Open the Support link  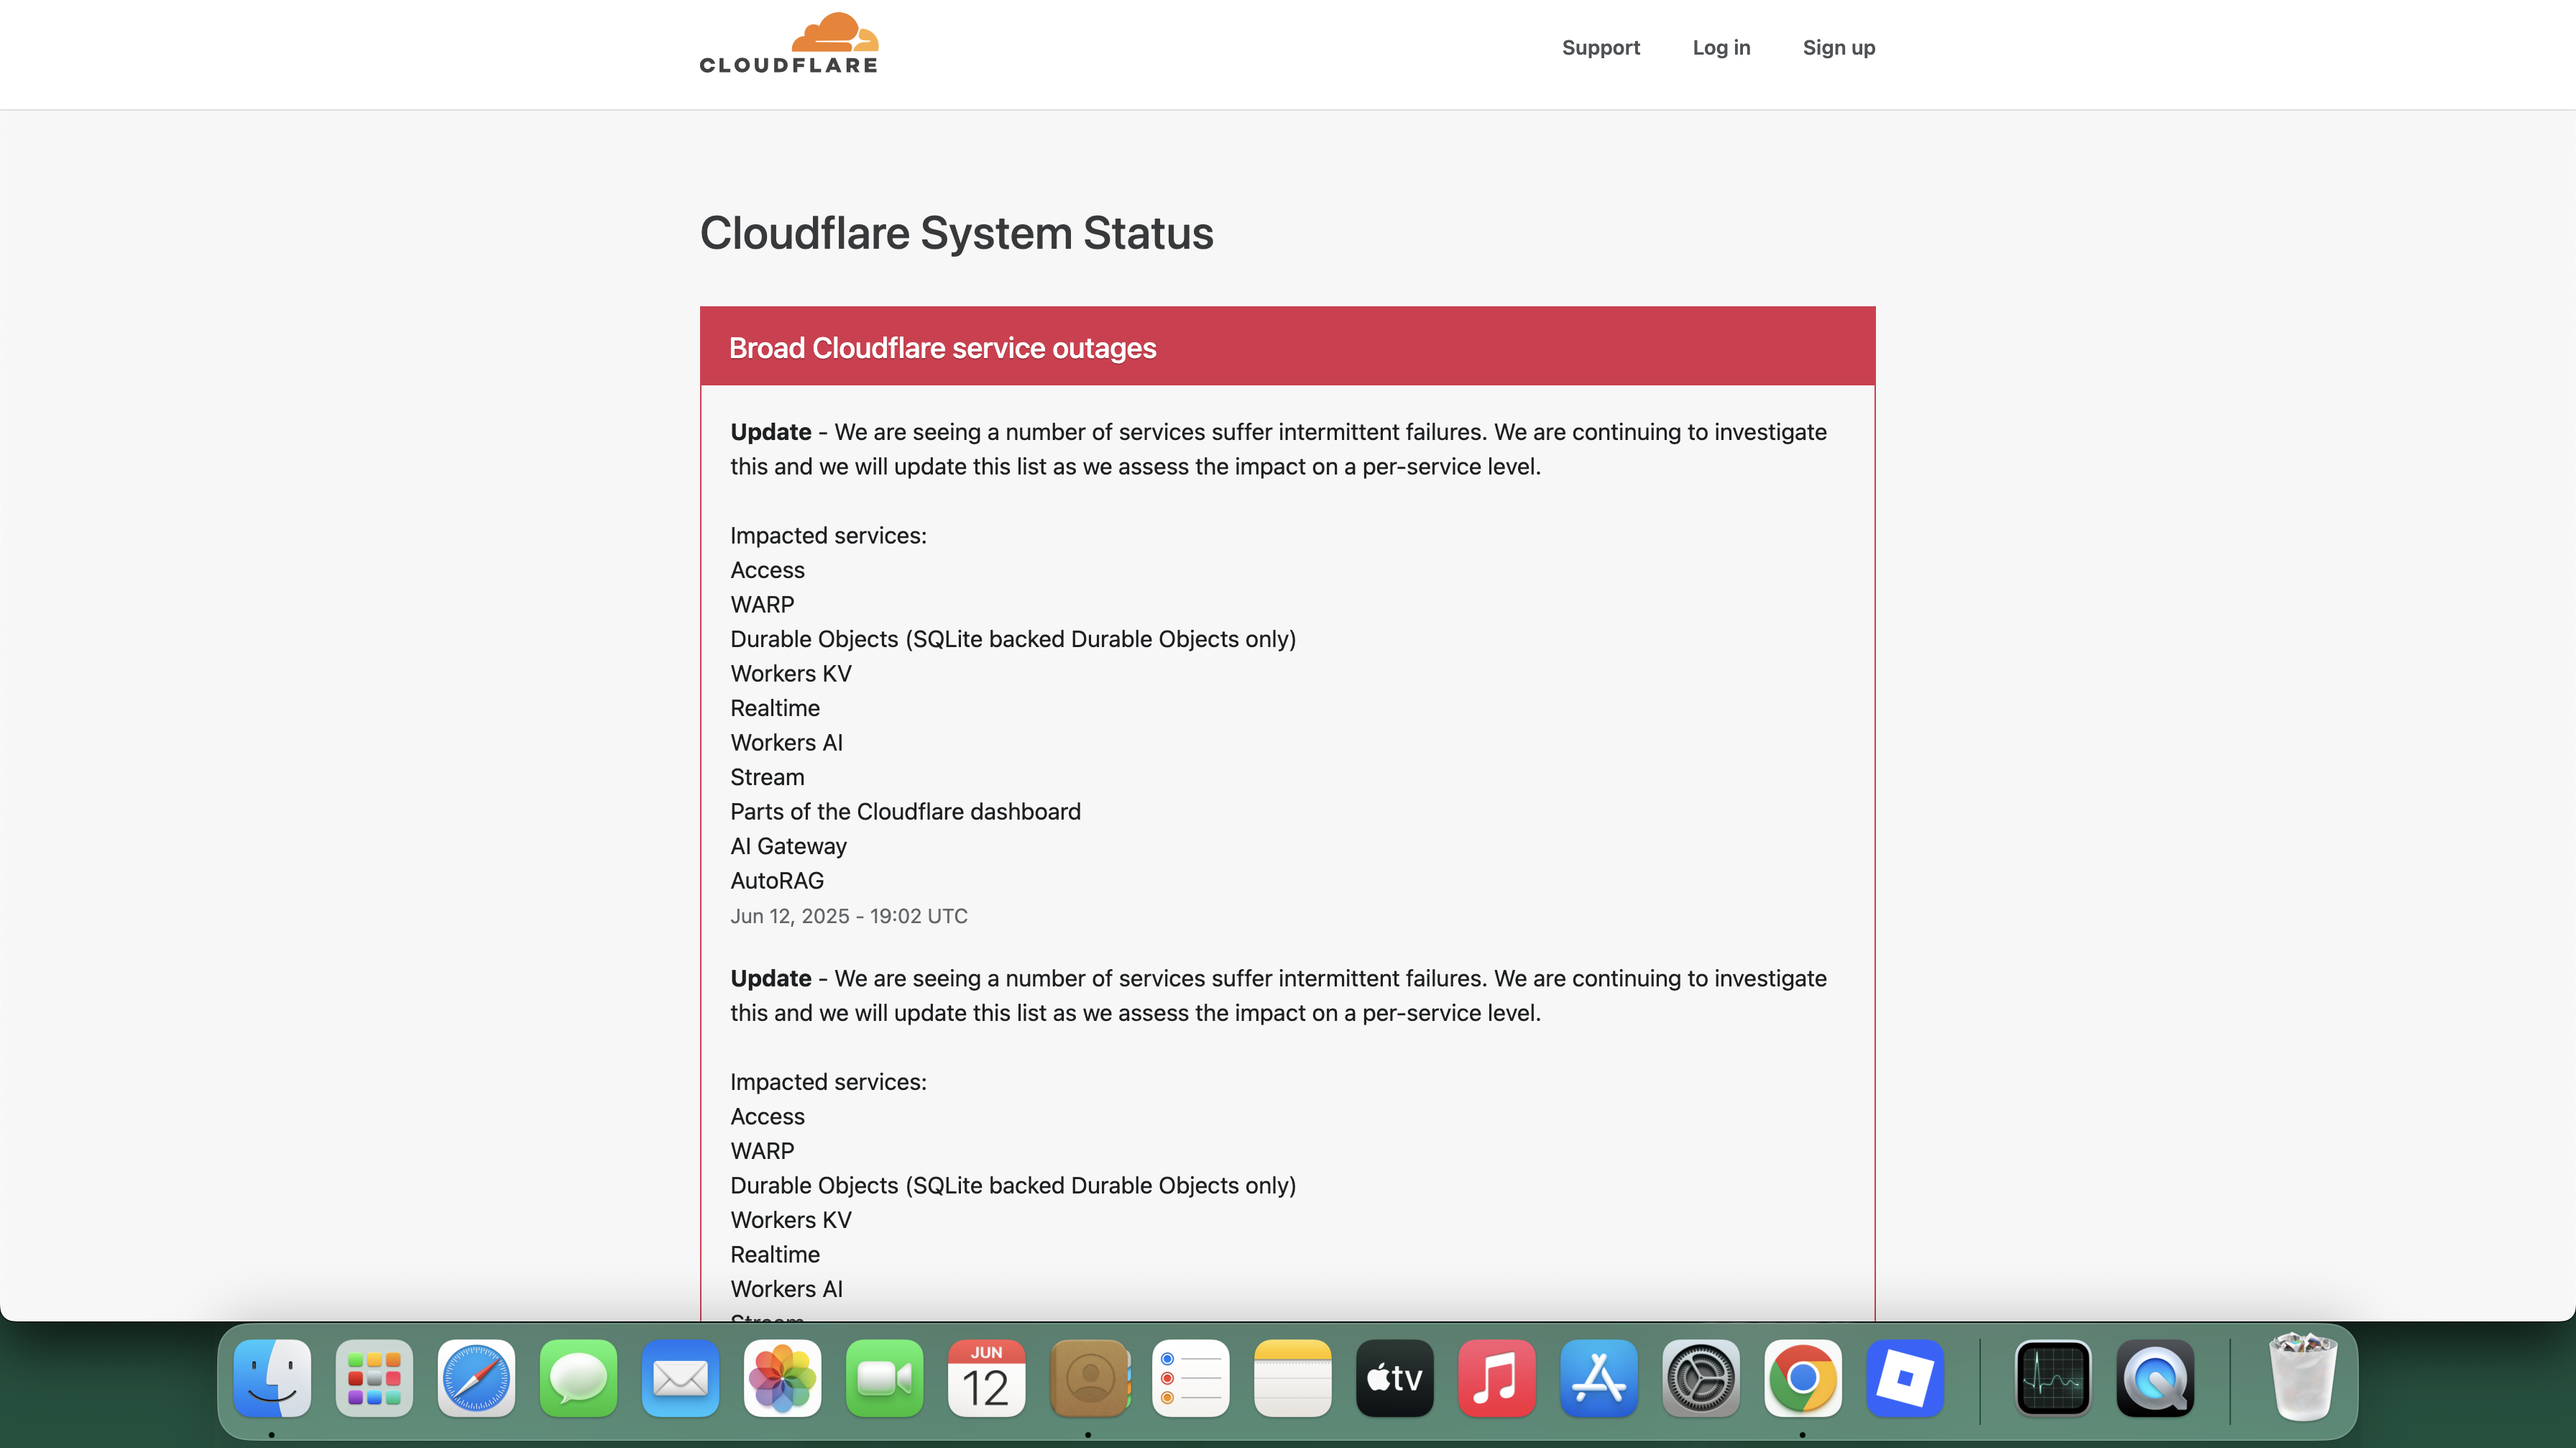[x=1600, y=47]
